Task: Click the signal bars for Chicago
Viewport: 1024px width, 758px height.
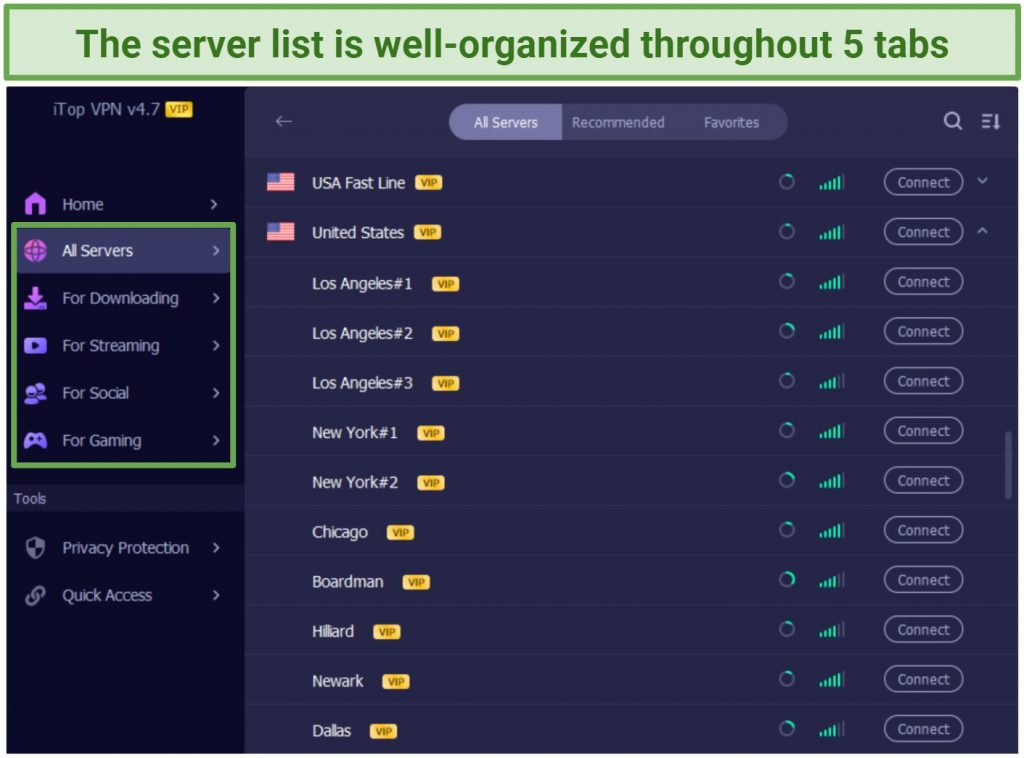Action: click(831, 530)
